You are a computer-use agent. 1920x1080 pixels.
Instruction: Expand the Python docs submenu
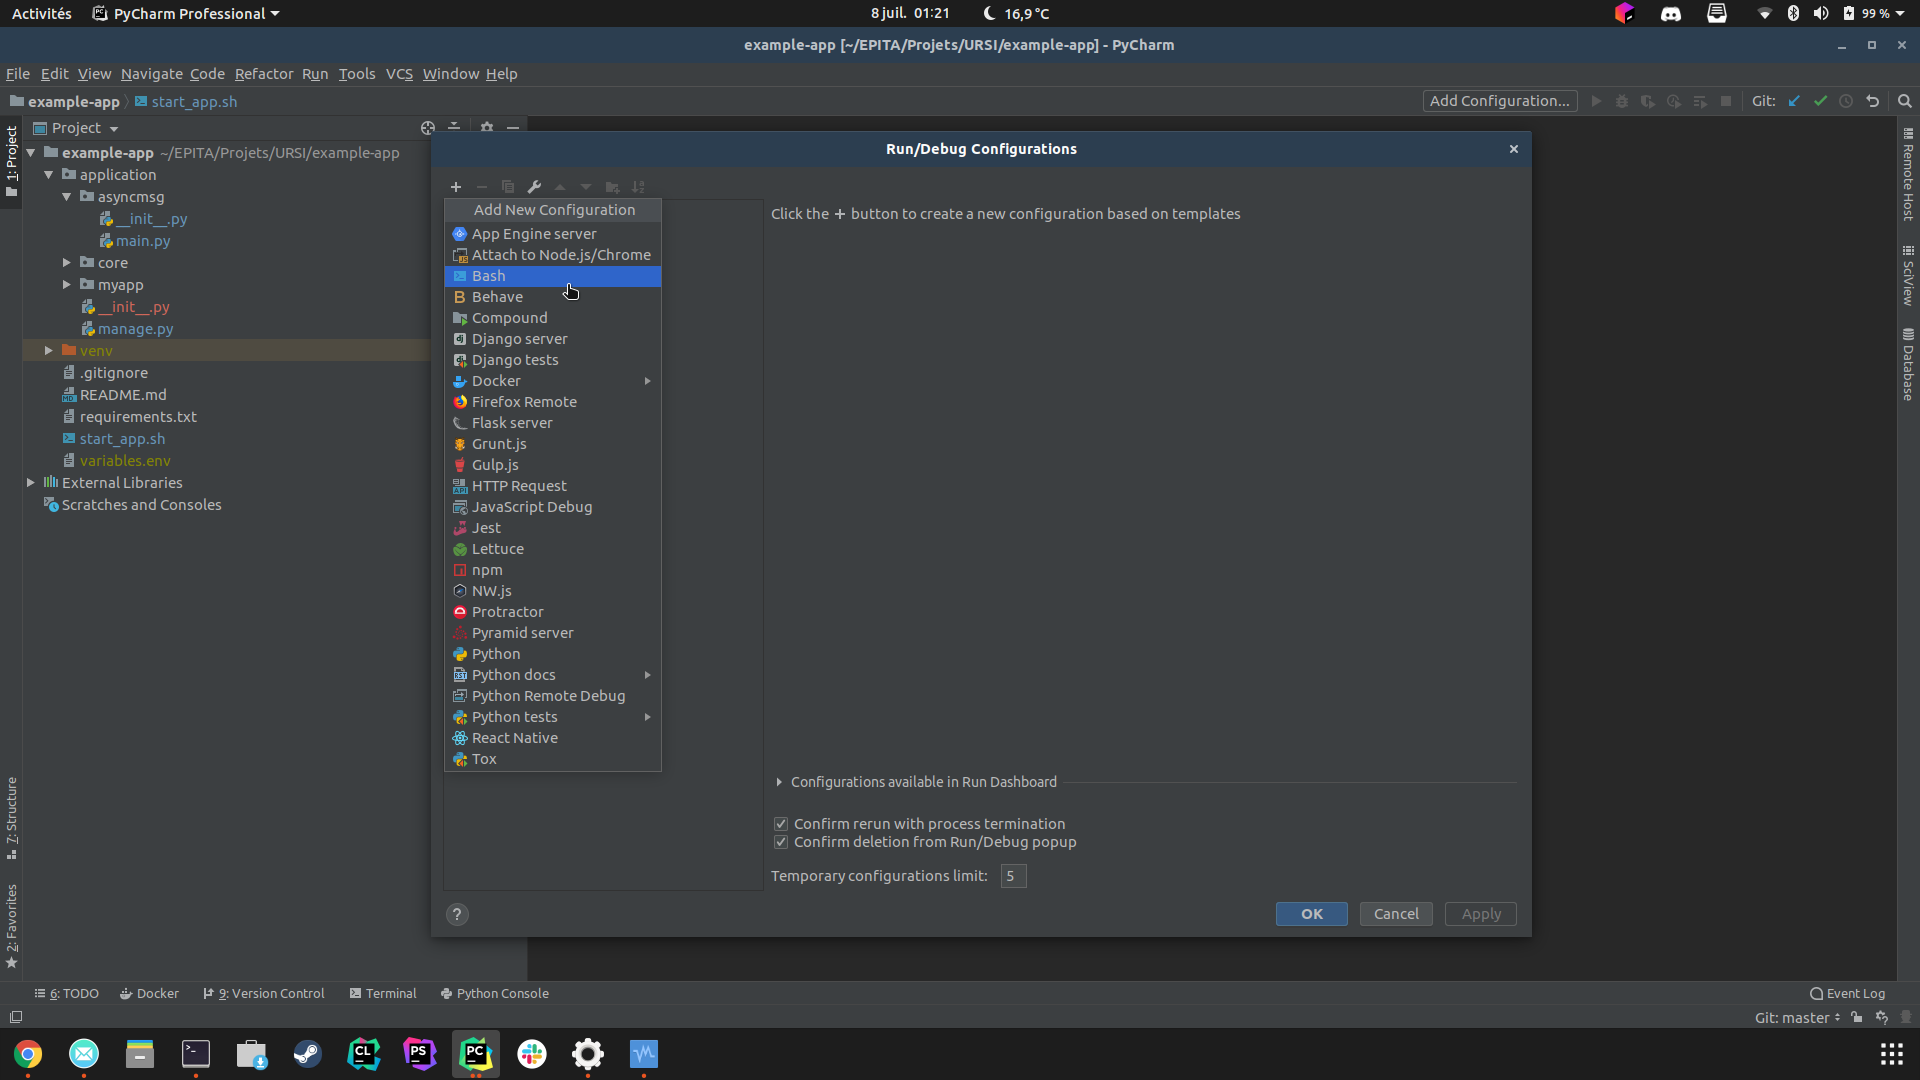click(x=648, y=675)
